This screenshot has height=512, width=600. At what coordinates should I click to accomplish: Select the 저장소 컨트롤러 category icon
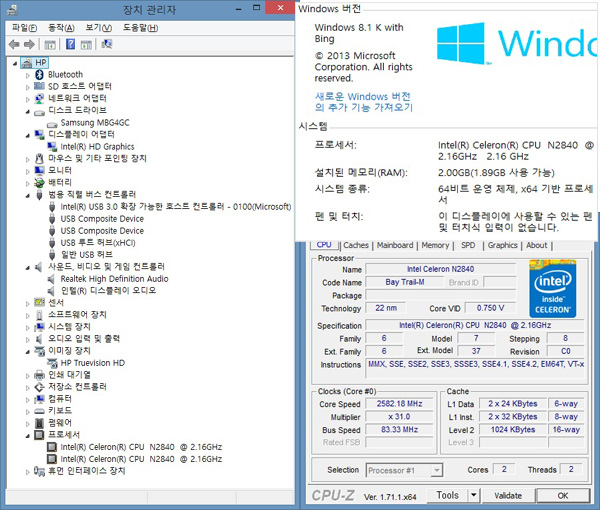click(39, 387)
